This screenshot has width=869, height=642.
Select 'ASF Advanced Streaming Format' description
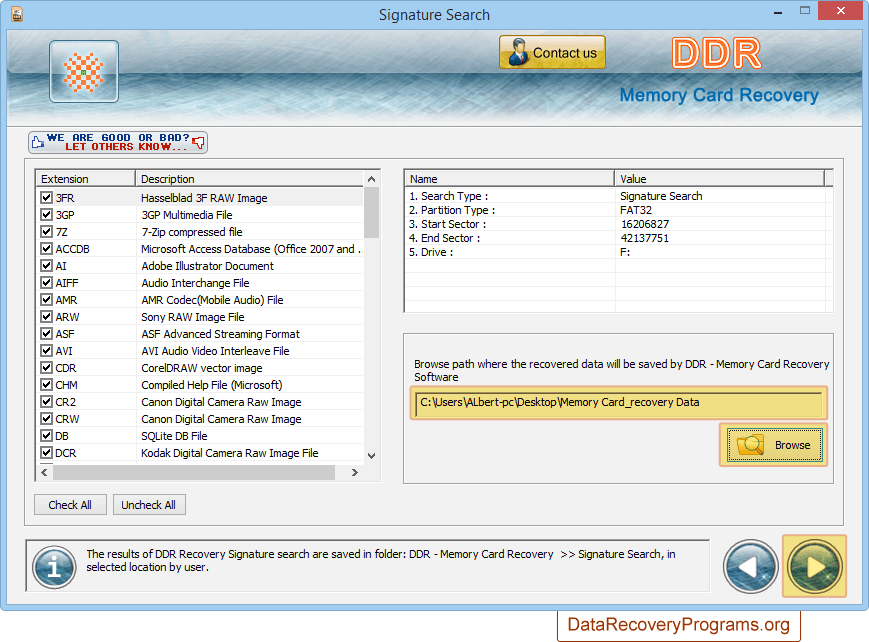tap(220, 334)
